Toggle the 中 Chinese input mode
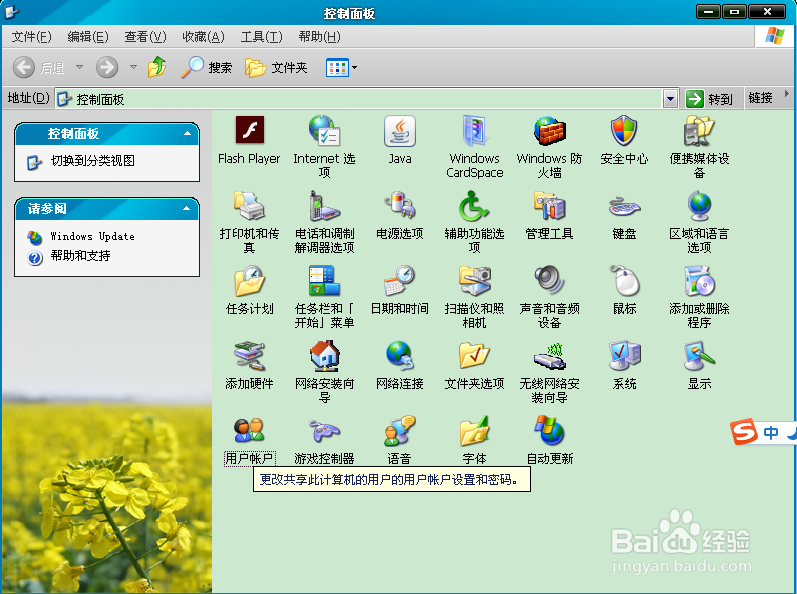 point(771,433)
